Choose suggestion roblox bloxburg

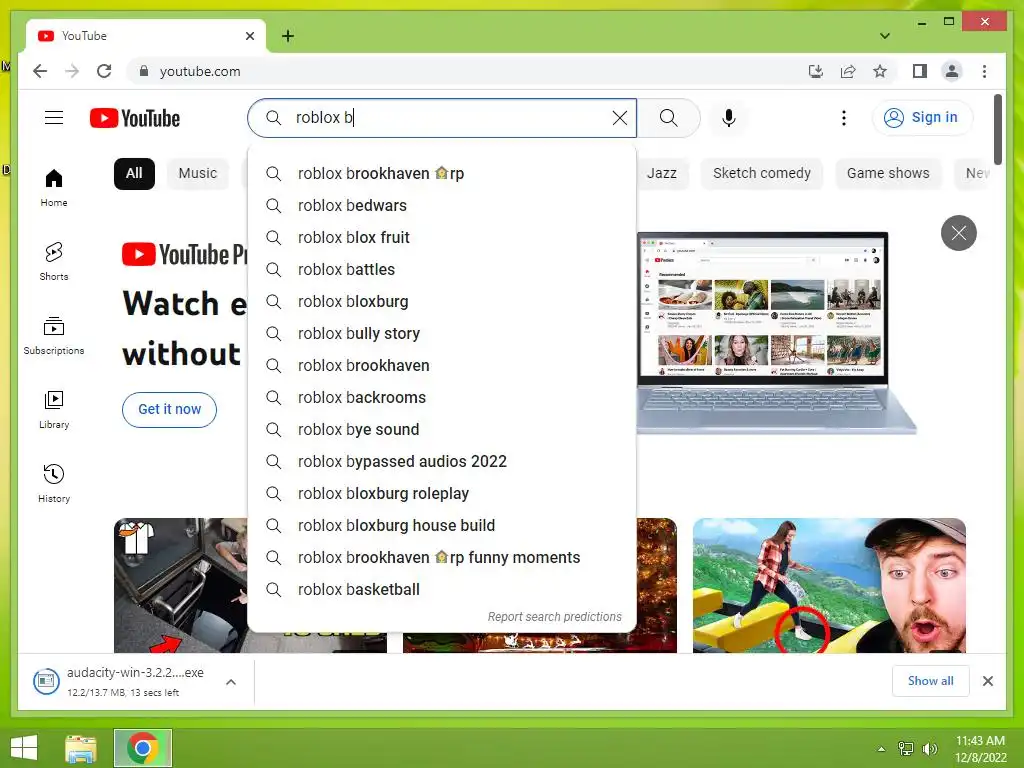[442, 302]
